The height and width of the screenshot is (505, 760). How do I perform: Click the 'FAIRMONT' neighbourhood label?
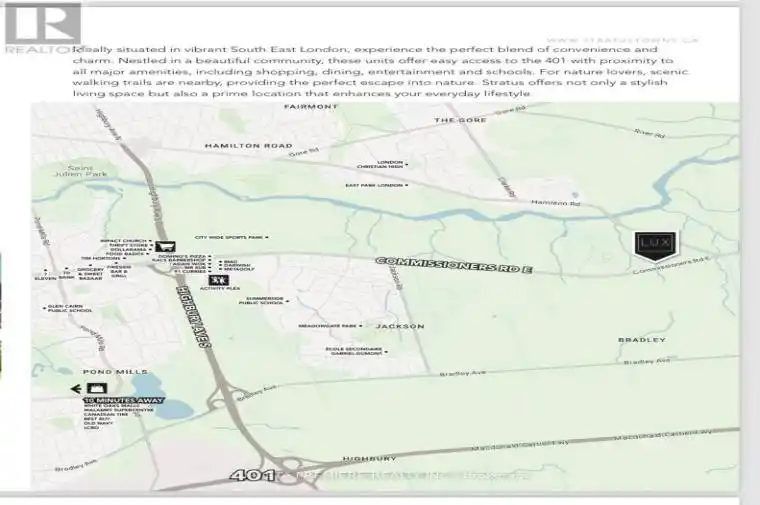tap(311, 107)
